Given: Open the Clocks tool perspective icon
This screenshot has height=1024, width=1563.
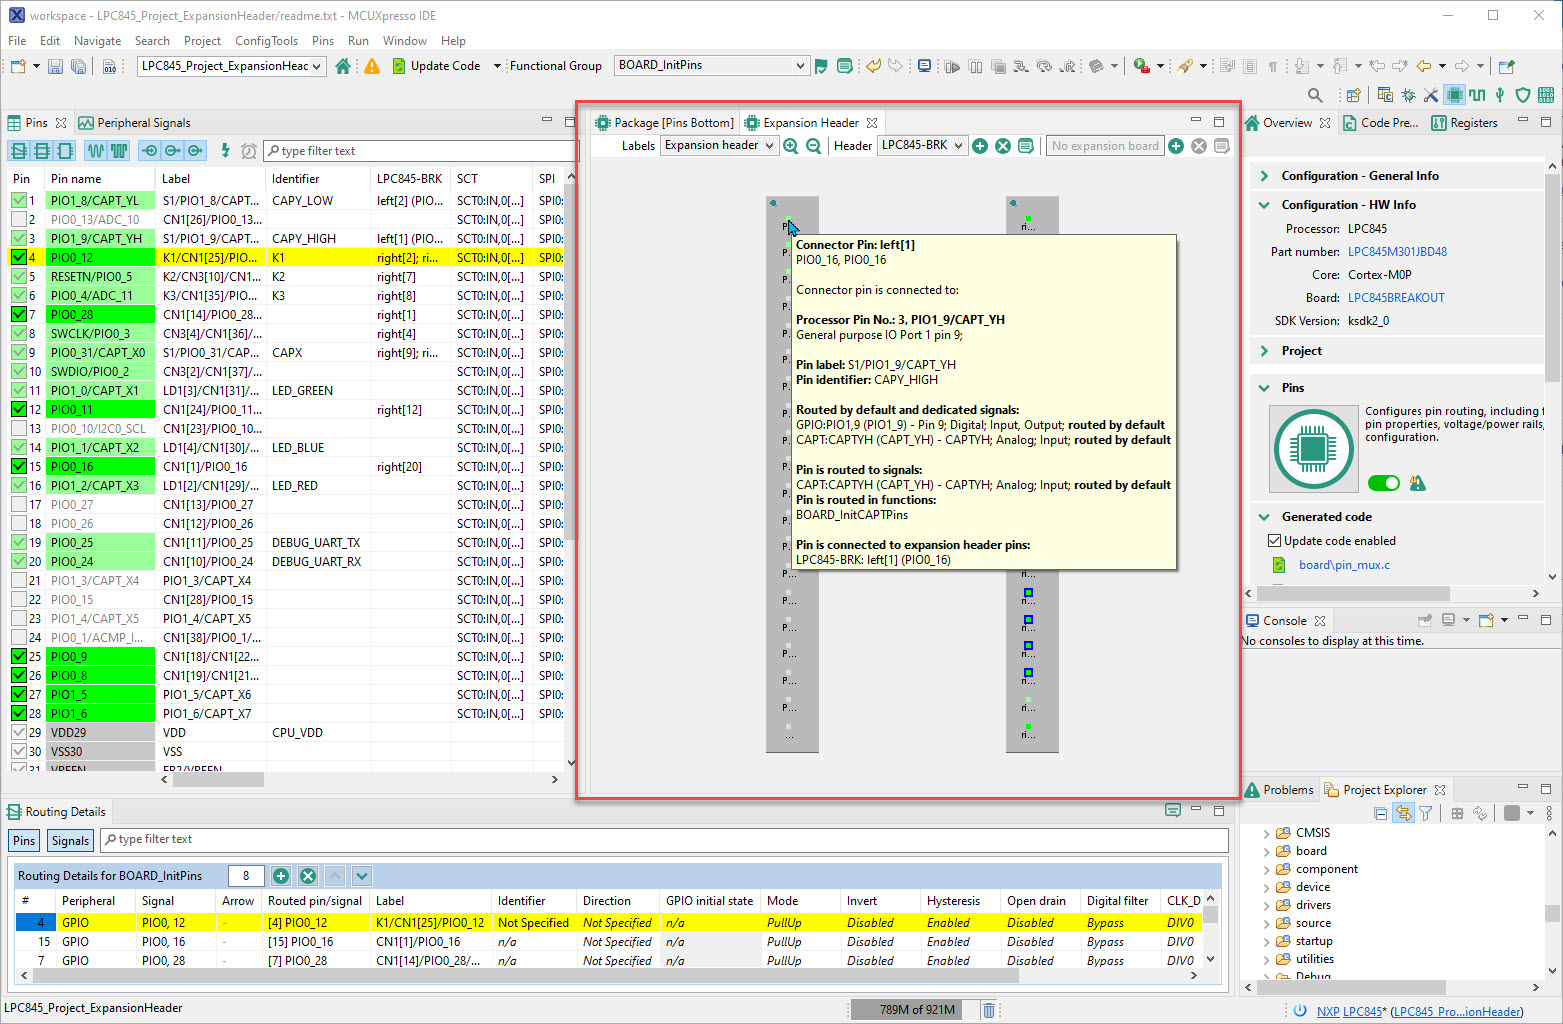Looking at the screenshot, I should click(x=1477, y=95).
